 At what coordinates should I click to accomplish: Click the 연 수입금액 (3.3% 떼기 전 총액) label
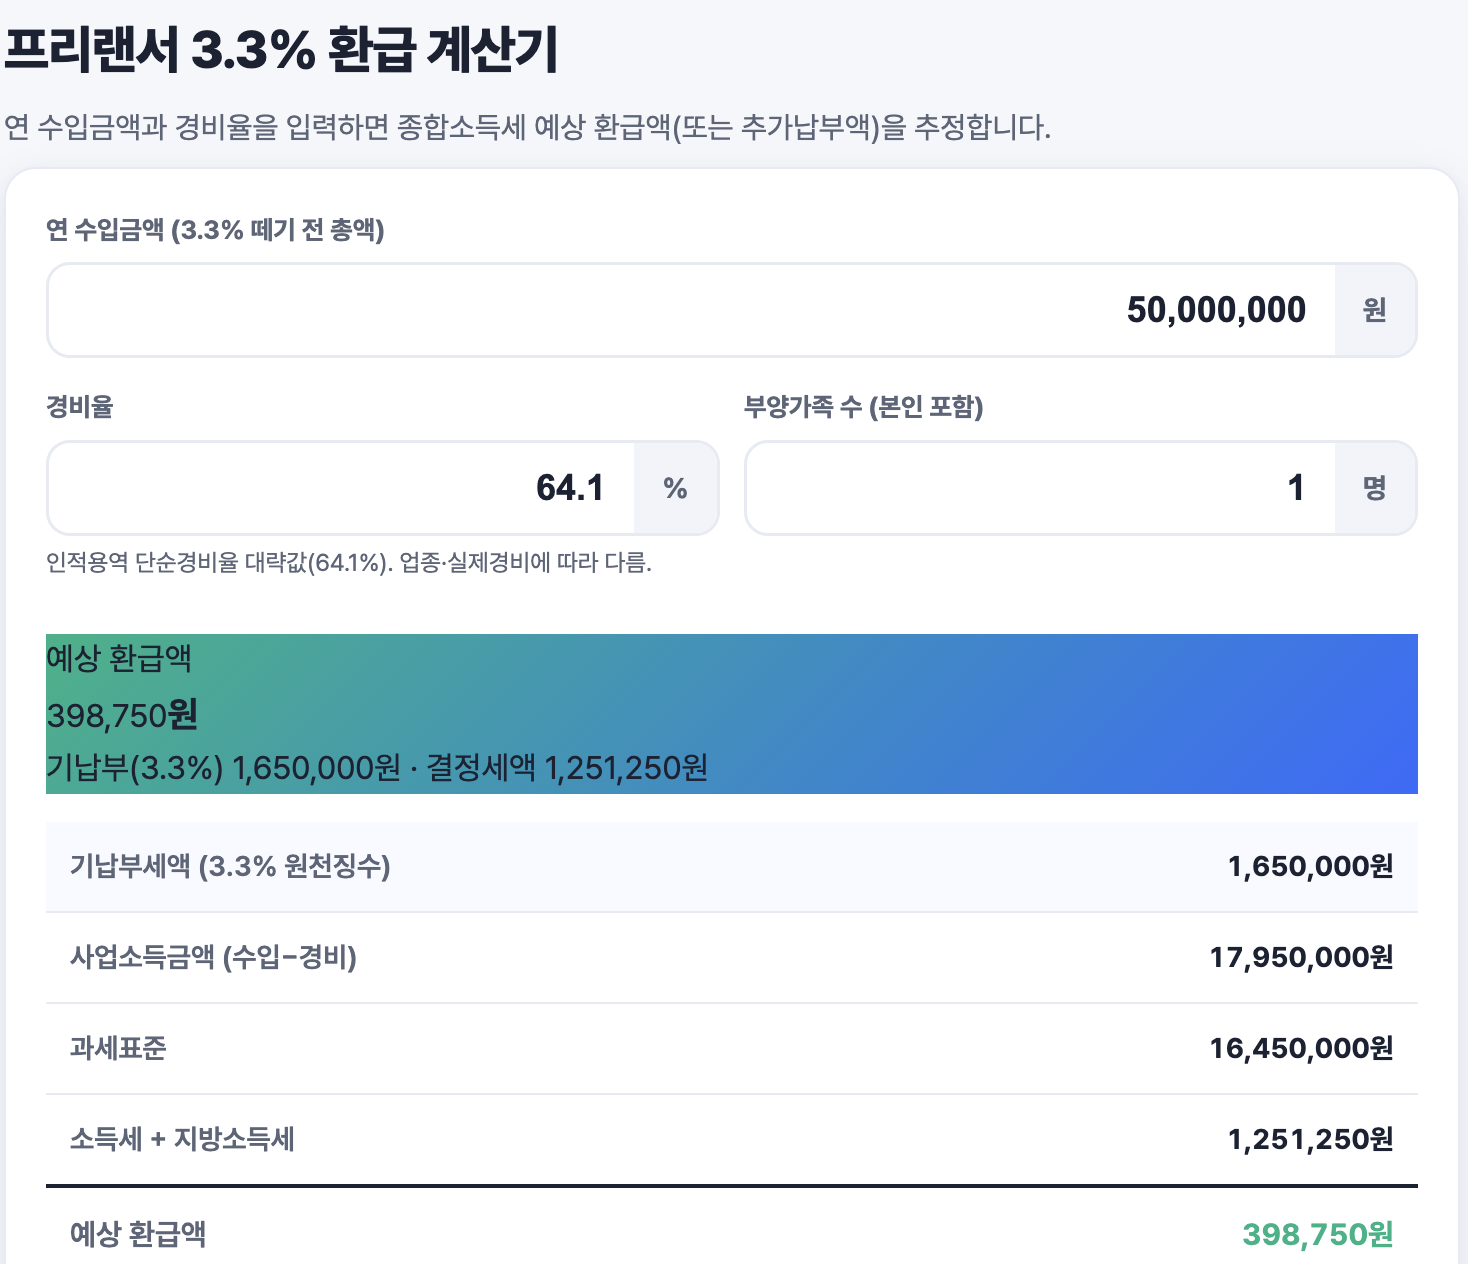215,230
